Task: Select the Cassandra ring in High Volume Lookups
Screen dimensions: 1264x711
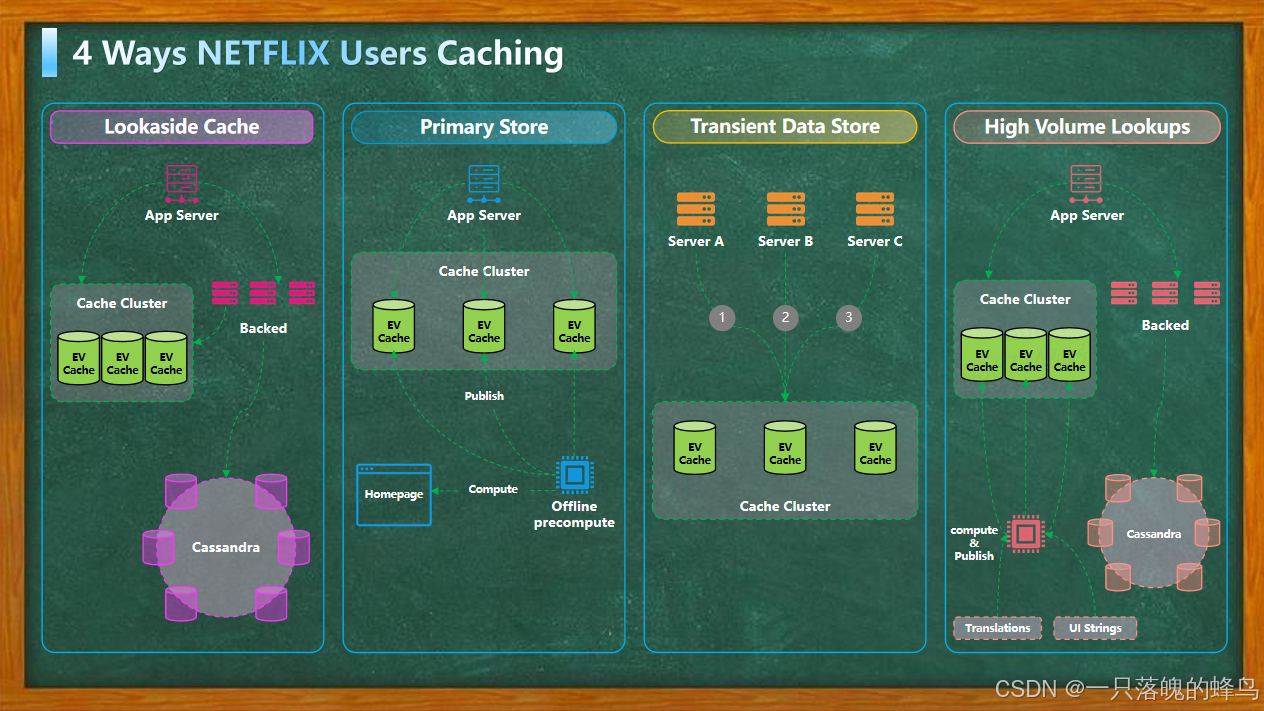Action: tap(1153, 534)
